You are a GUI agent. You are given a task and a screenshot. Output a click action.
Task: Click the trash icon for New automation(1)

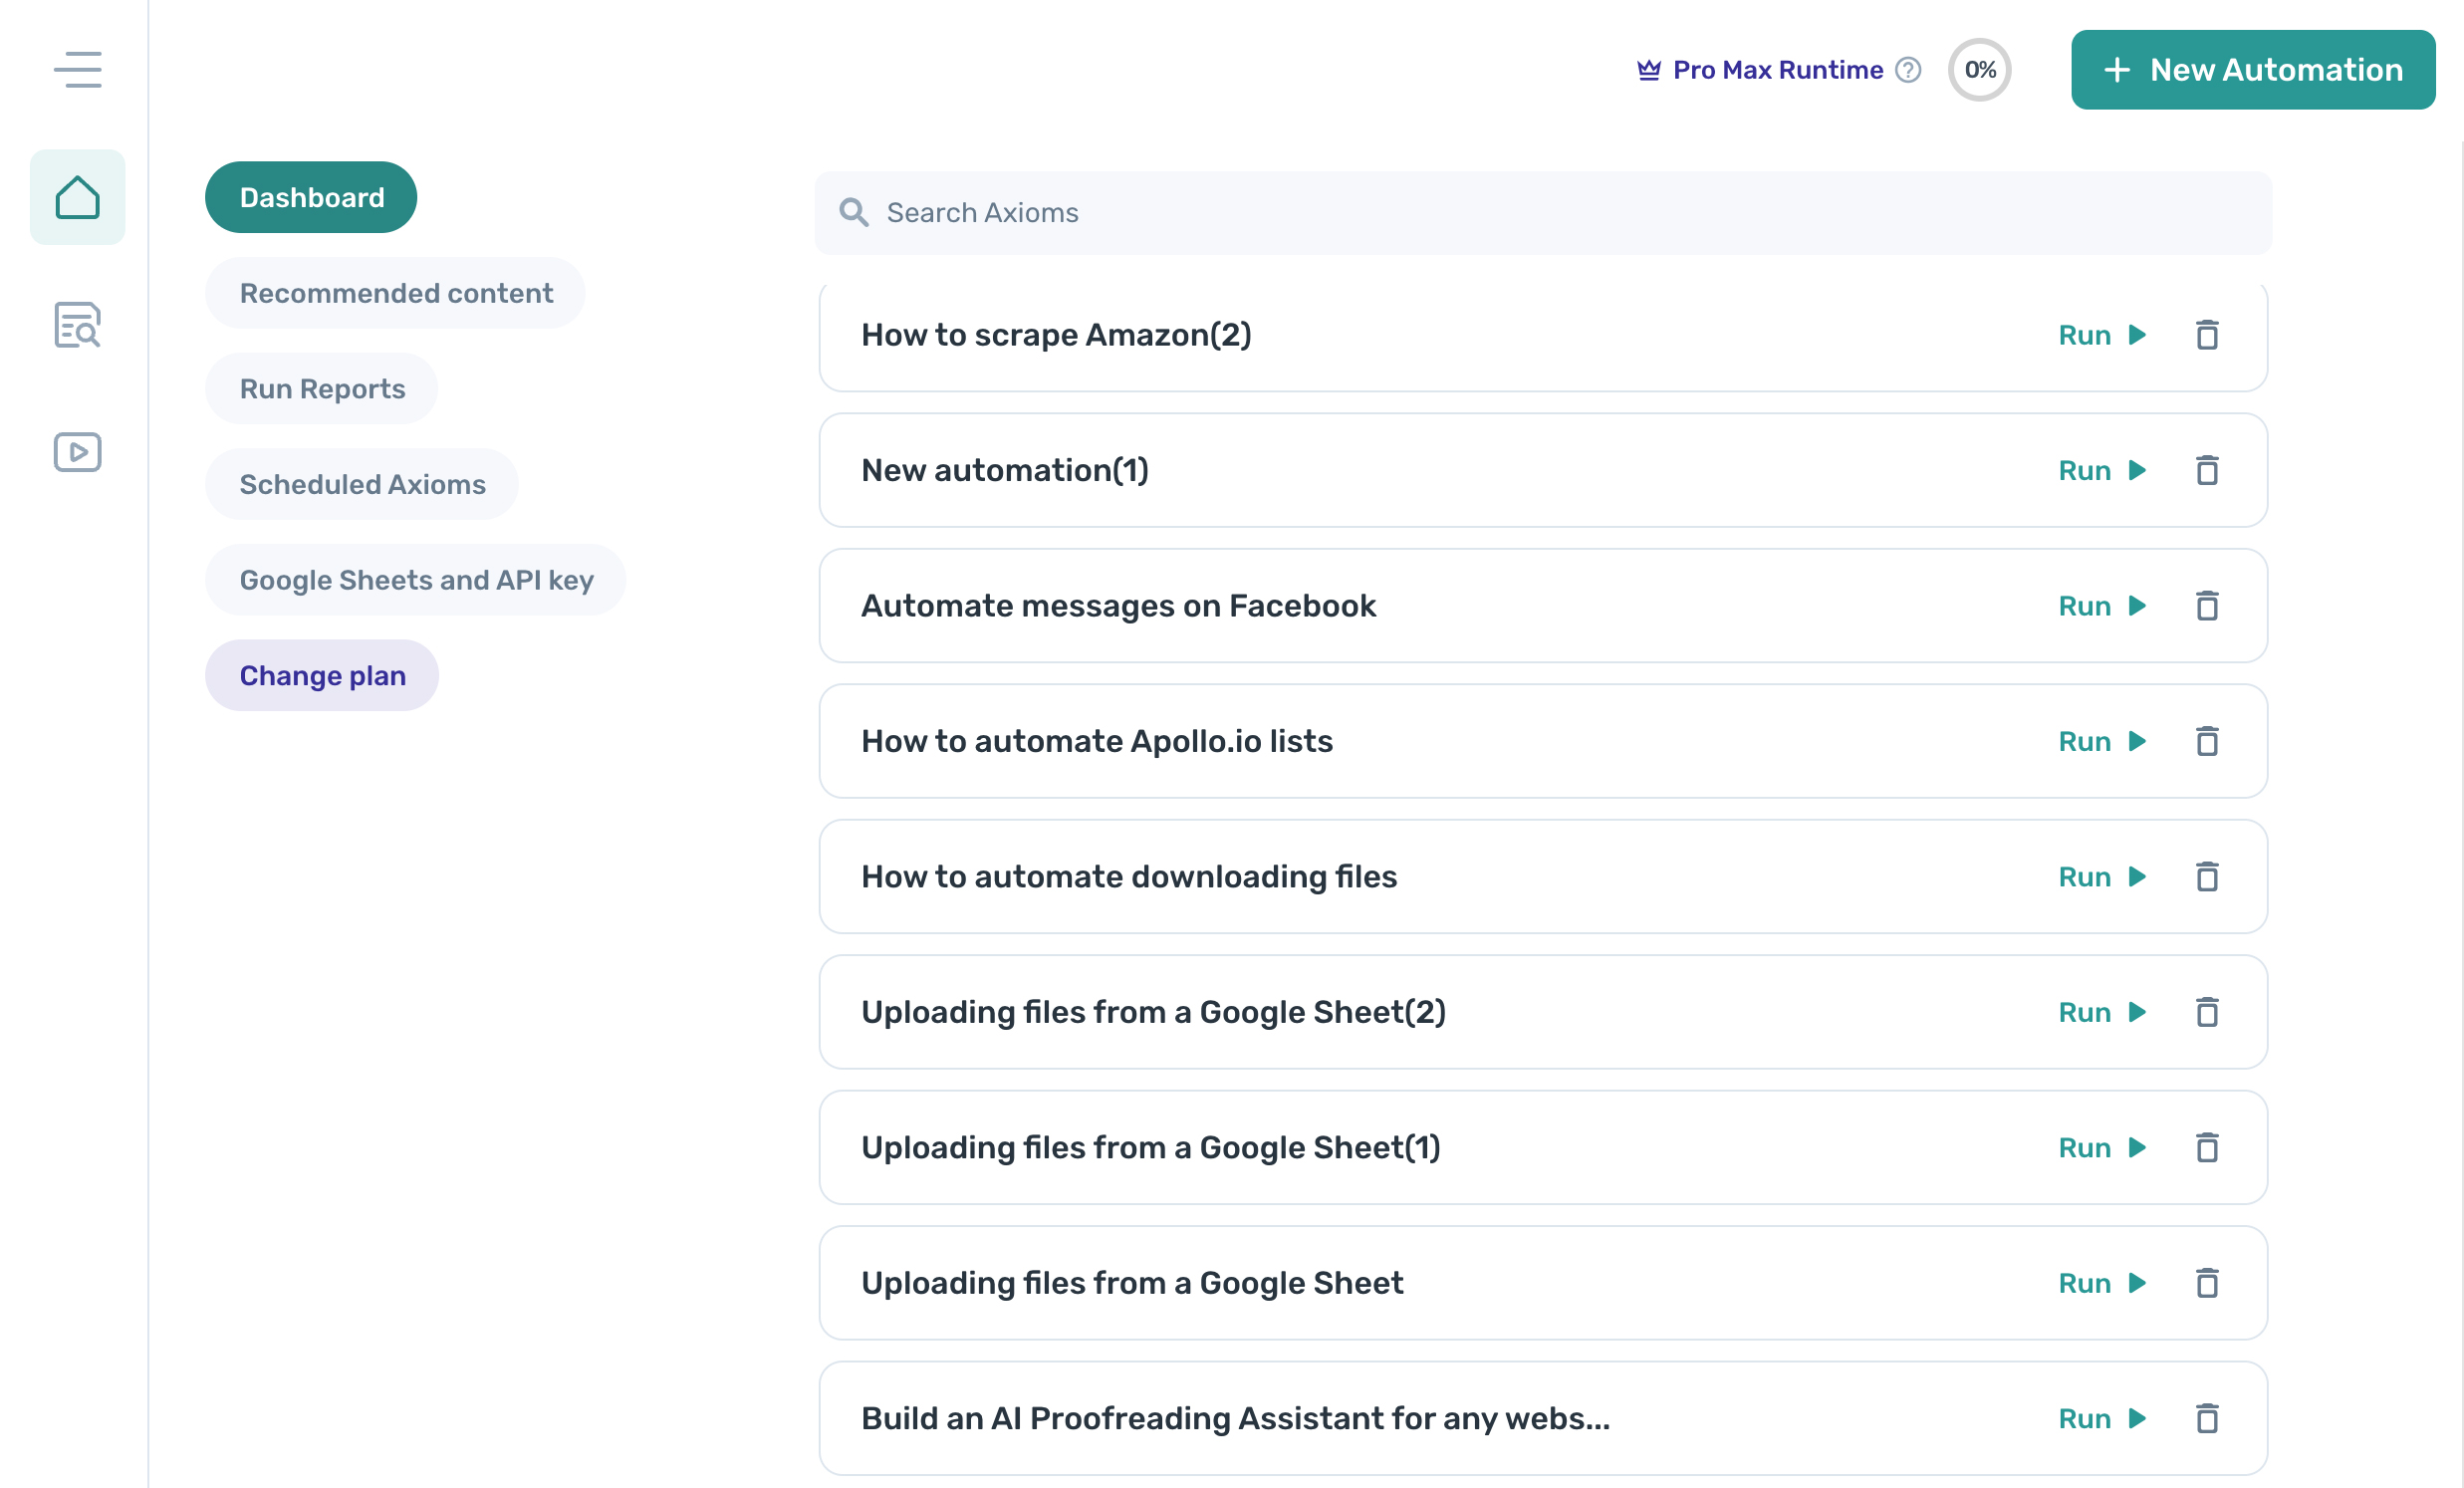tap(2207, 470)
